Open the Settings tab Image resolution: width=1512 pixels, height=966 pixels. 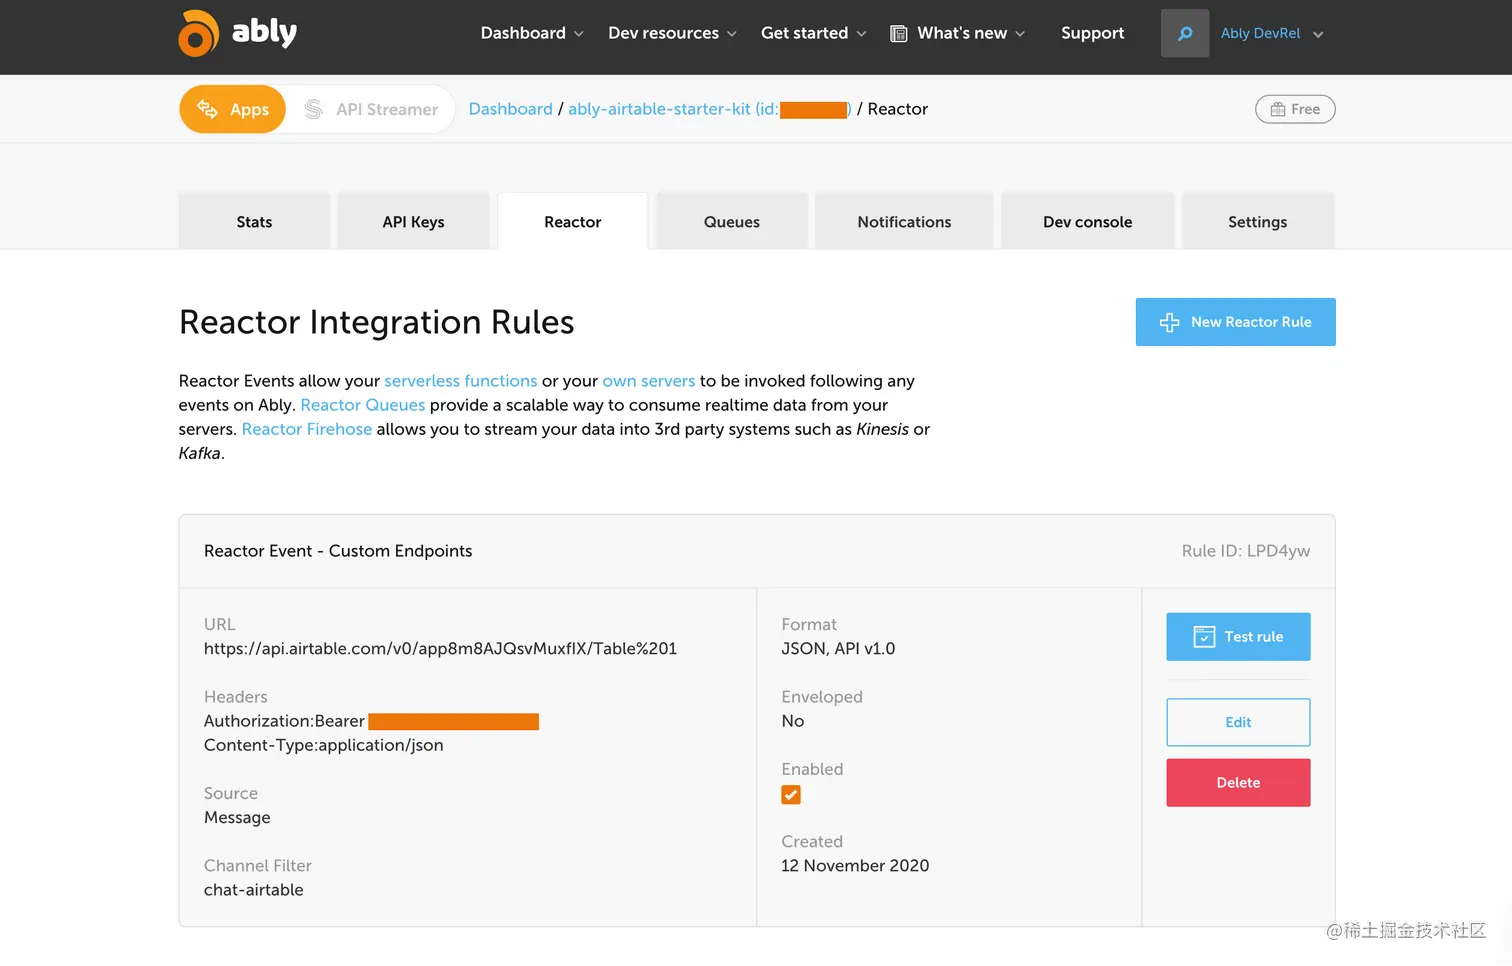coord(1257,221)
